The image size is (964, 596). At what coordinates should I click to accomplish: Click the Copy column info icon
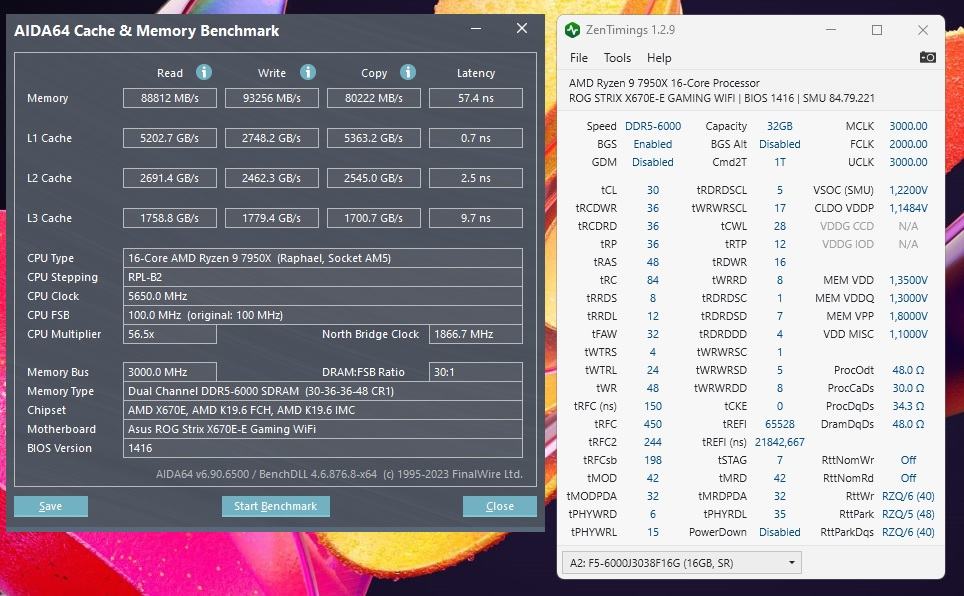tap(408, 73)
